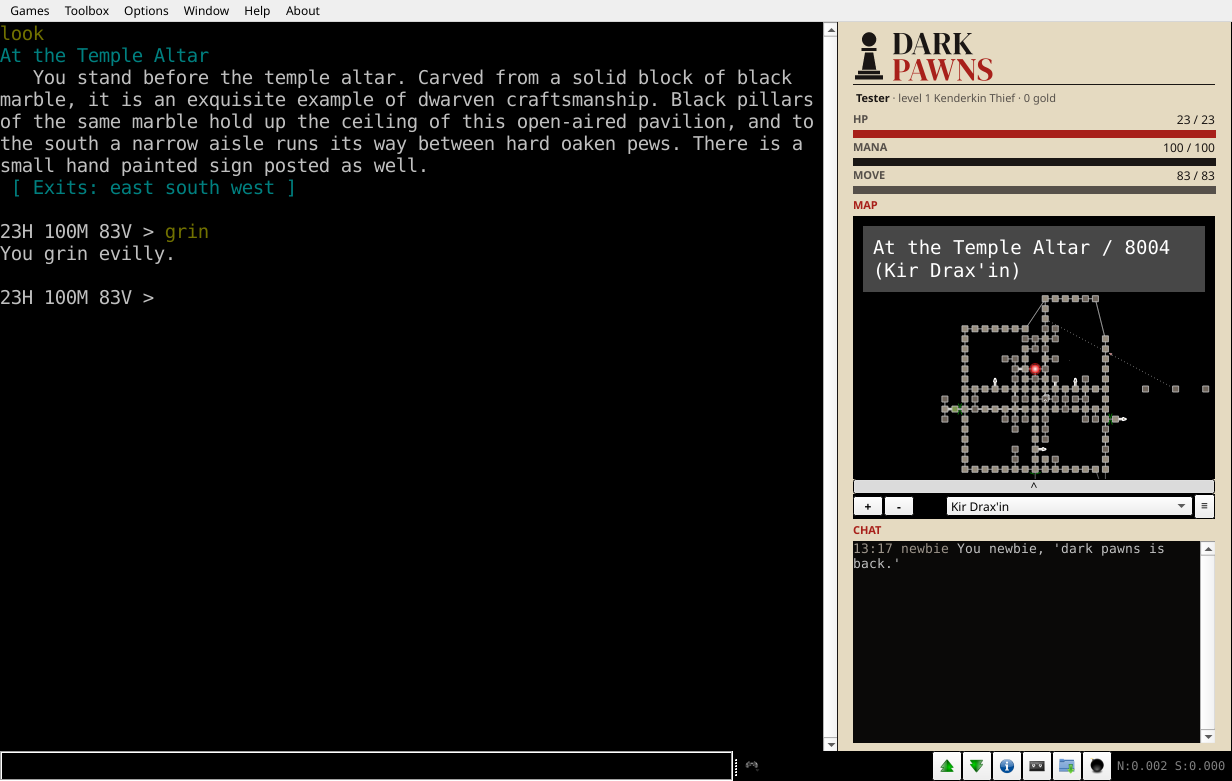Click the MANA progress bar

[x=1034, y=161]
